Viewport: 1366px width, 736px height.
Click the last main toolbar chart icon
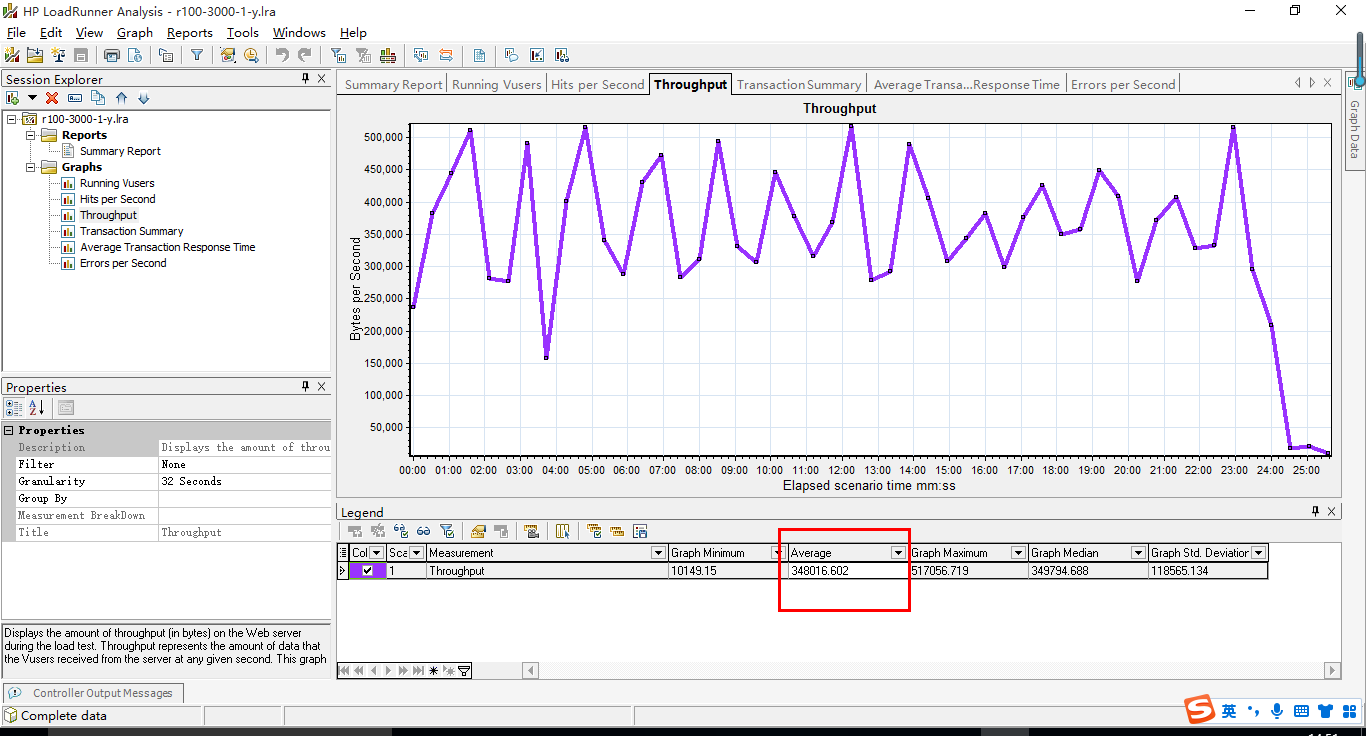[x=561, y=55]
